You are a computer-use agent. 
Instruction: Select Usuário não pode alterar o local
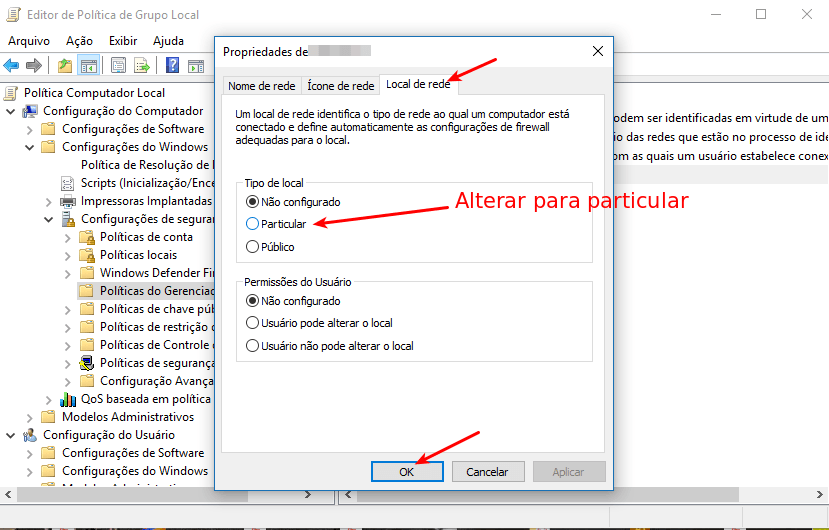pyautogui.click(x=252, y=346)
